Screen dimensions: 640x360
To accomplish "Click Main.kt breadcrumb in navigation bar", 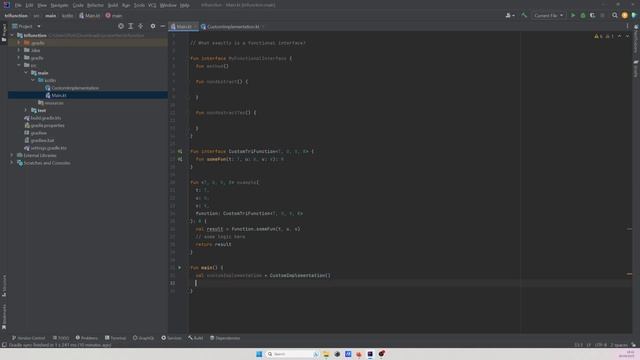I will 89,16.
